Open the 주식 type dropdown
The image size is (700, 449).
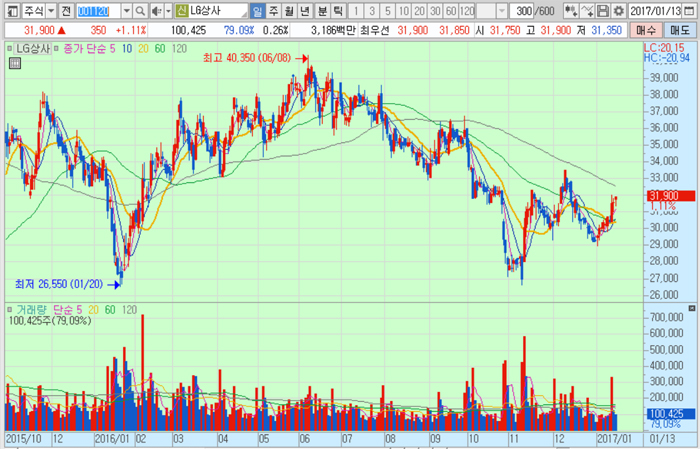tap(50, 10)
